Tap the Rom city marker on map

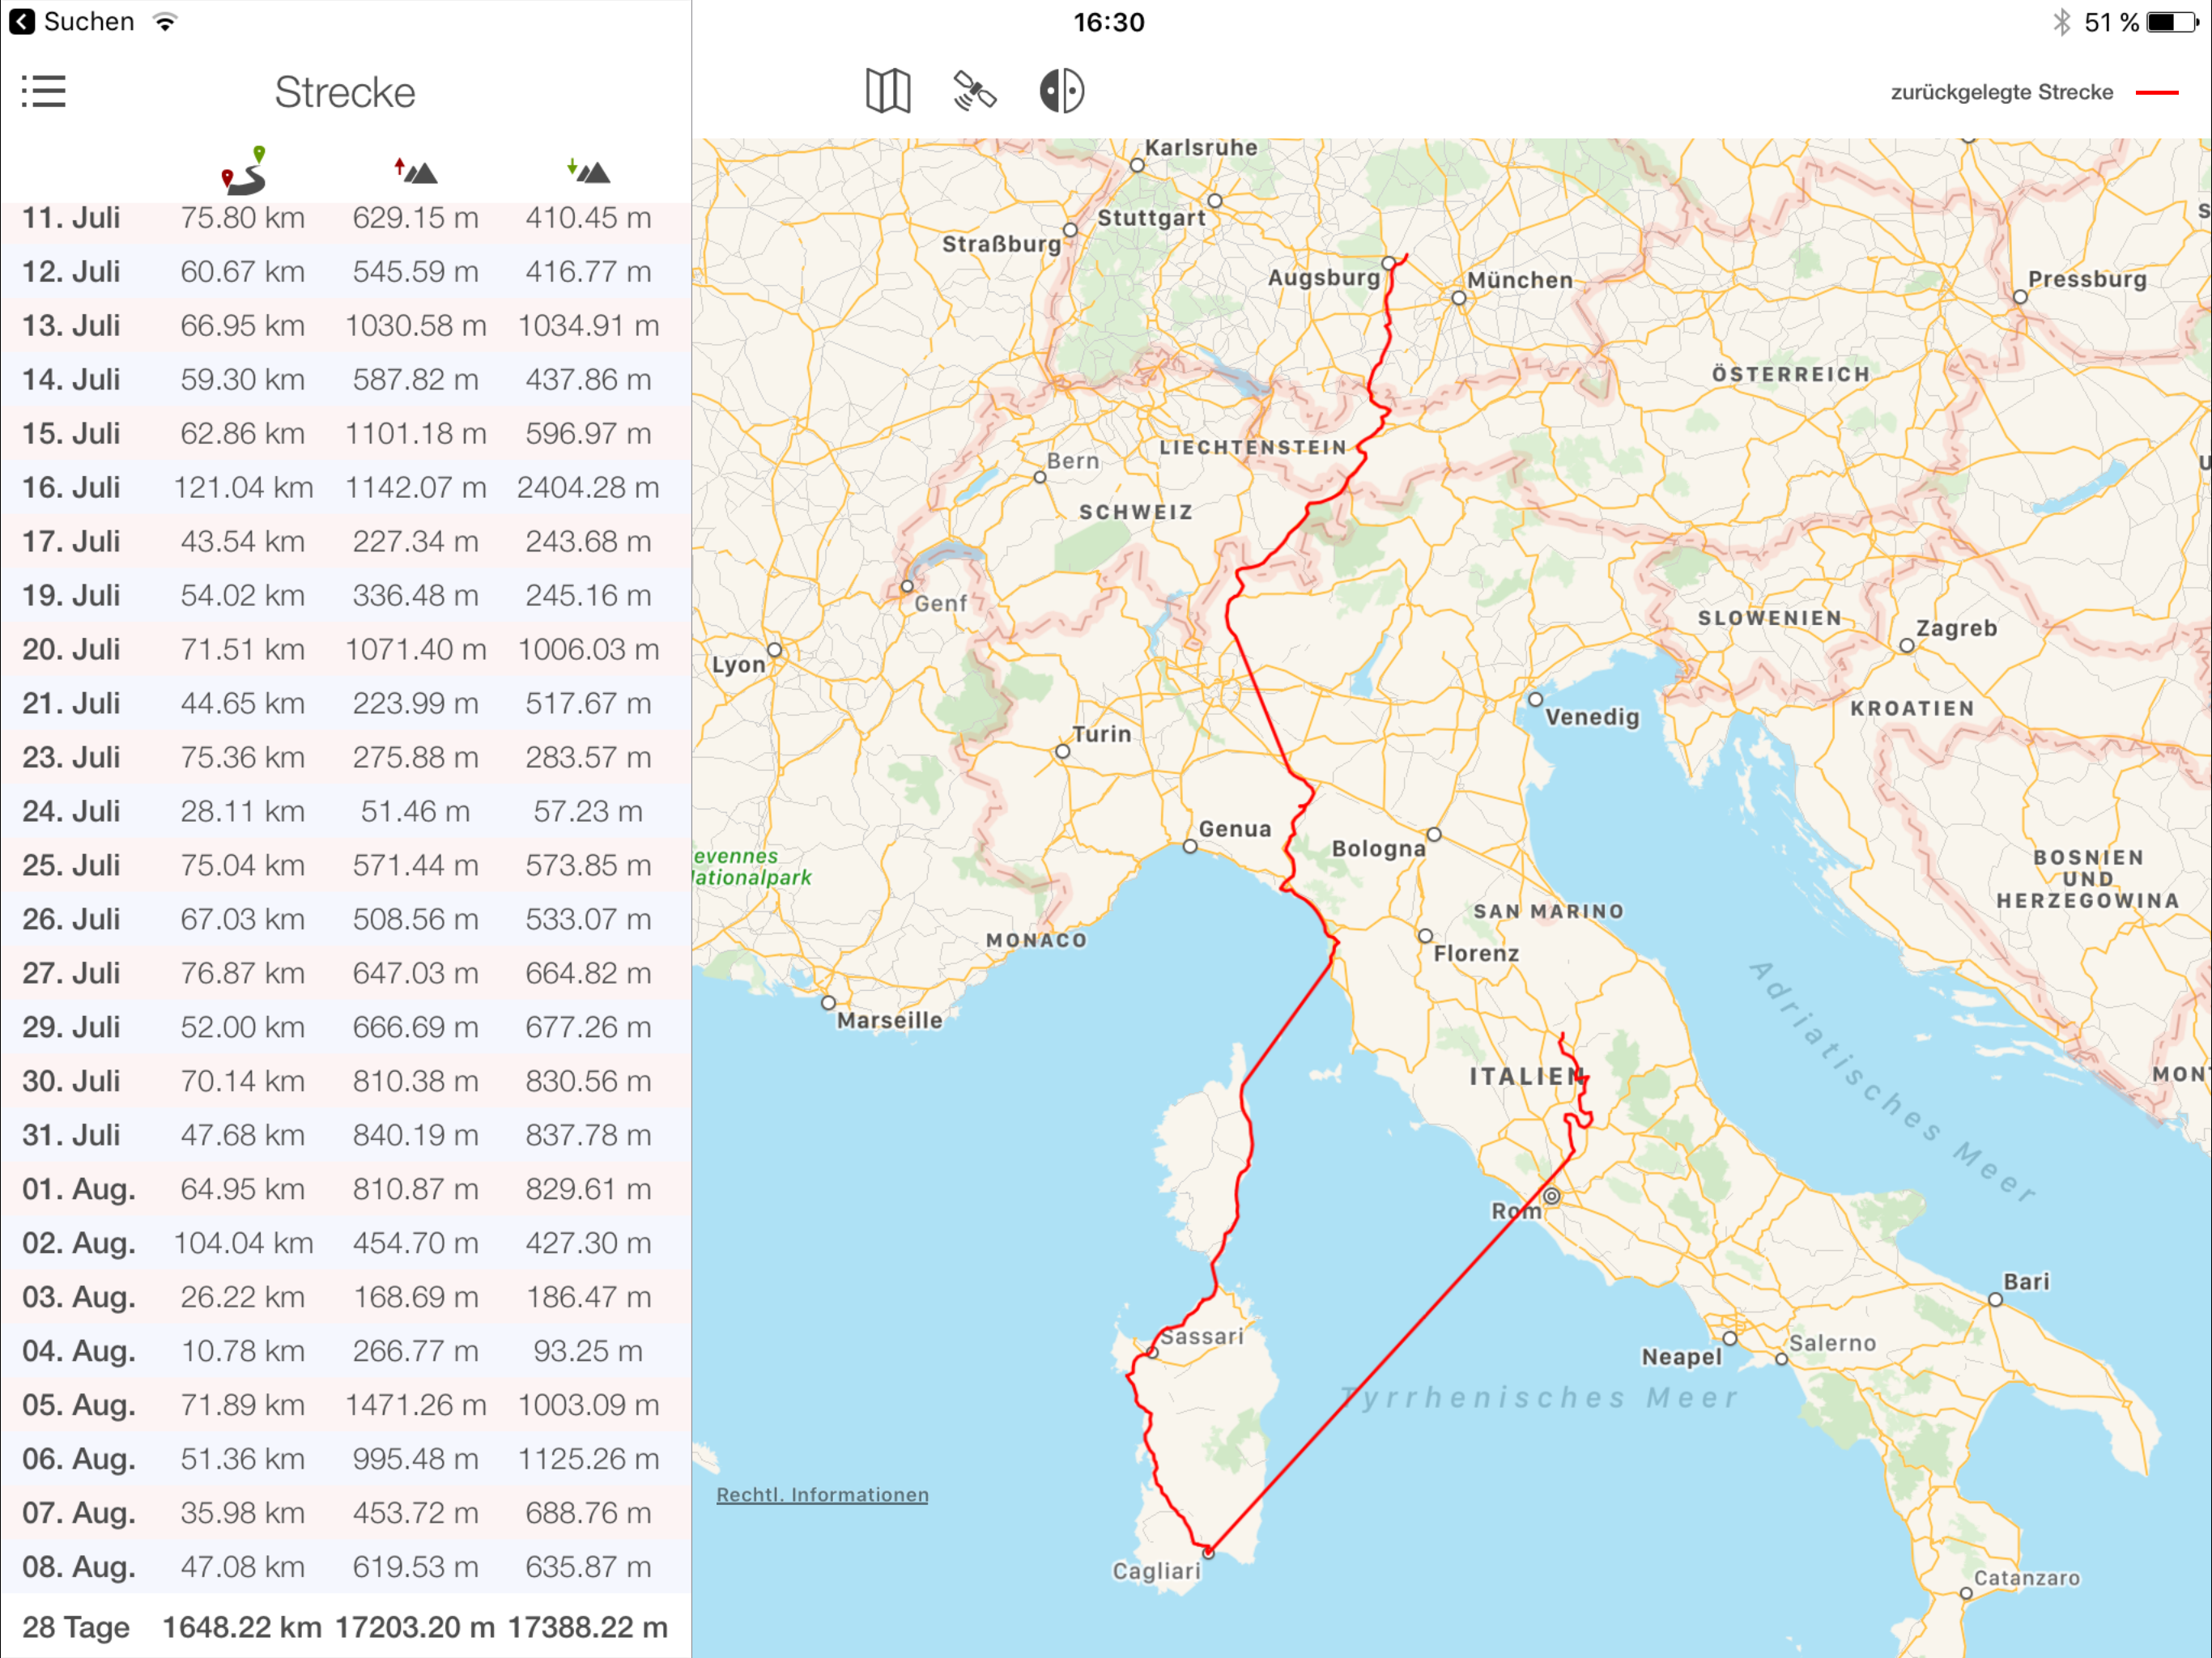(1551, 1196)
